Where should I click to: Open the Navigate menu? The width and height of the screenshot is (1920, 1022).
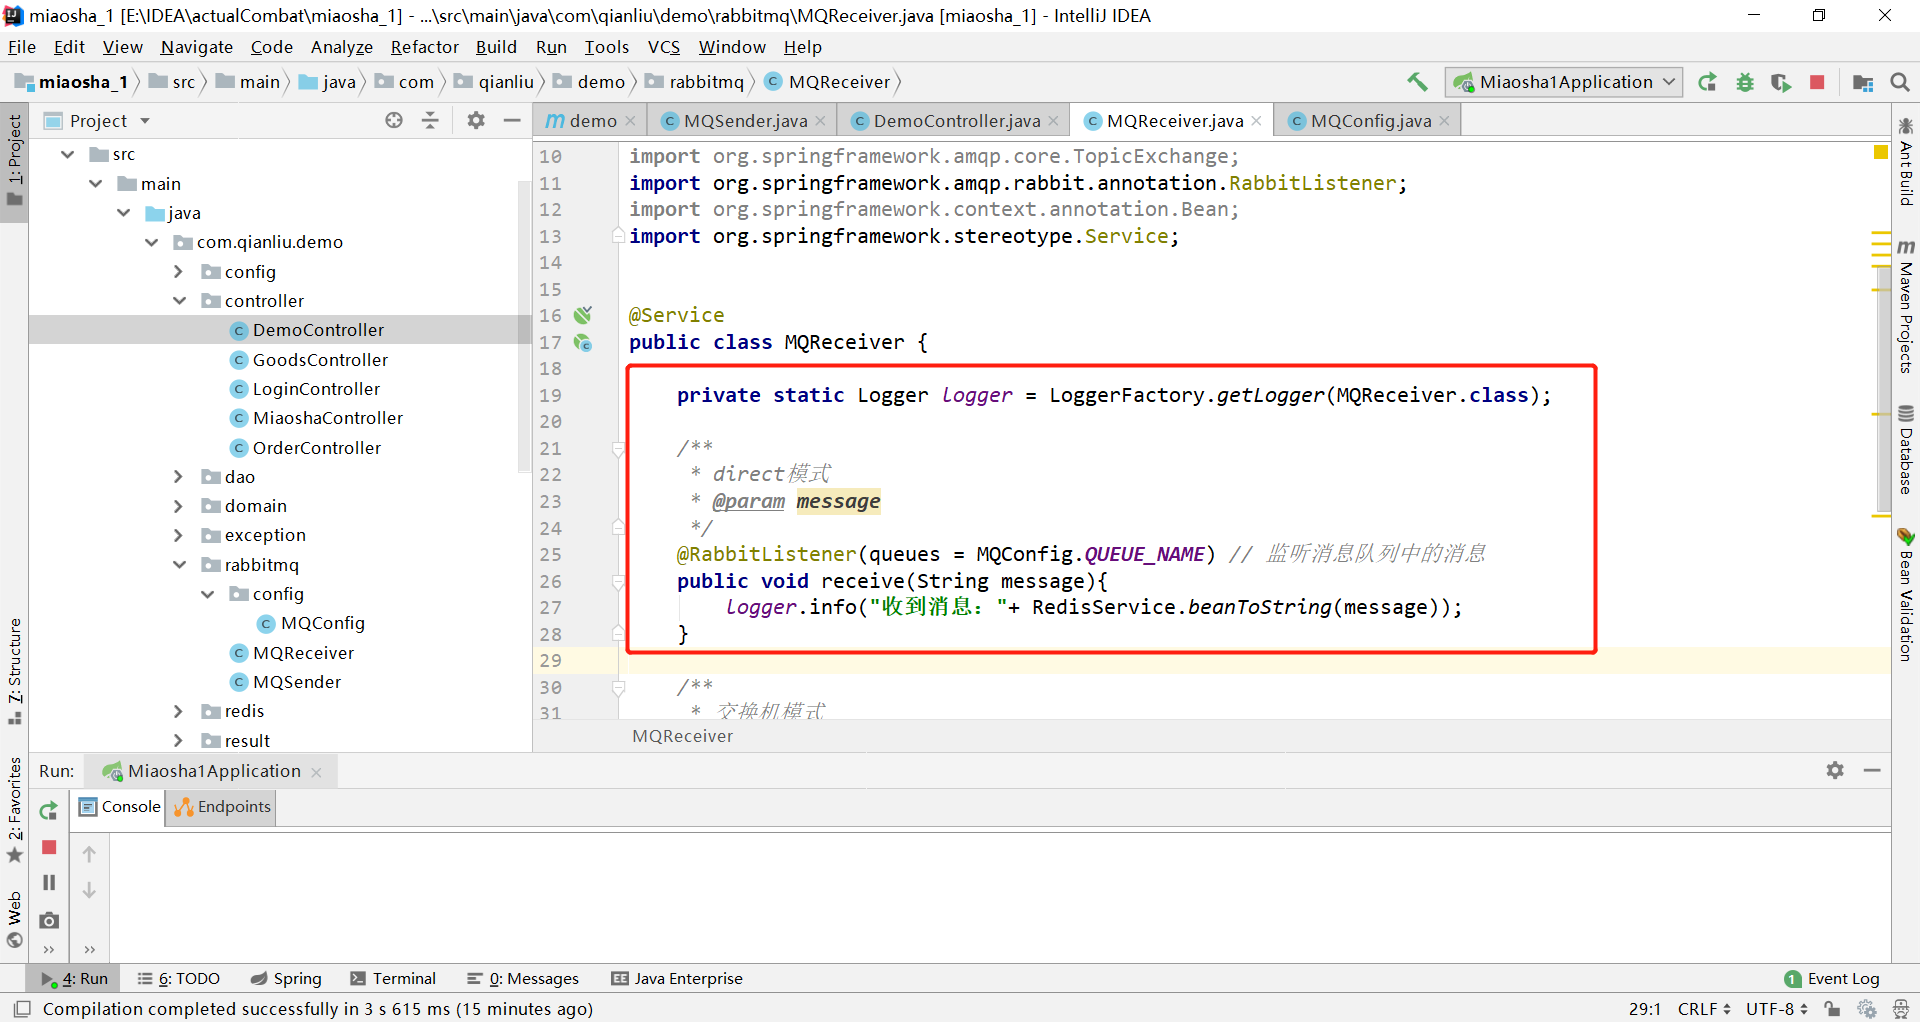click(x=196, y=47)
